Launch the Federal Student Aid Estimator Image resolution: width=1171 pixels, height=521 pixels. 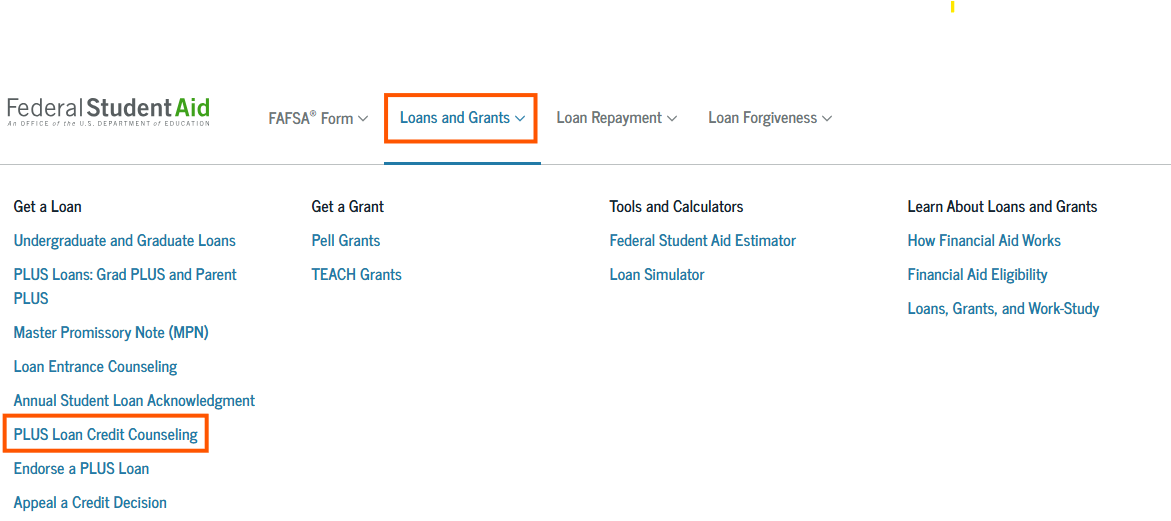pyautogui.click(x=703, y=241)
